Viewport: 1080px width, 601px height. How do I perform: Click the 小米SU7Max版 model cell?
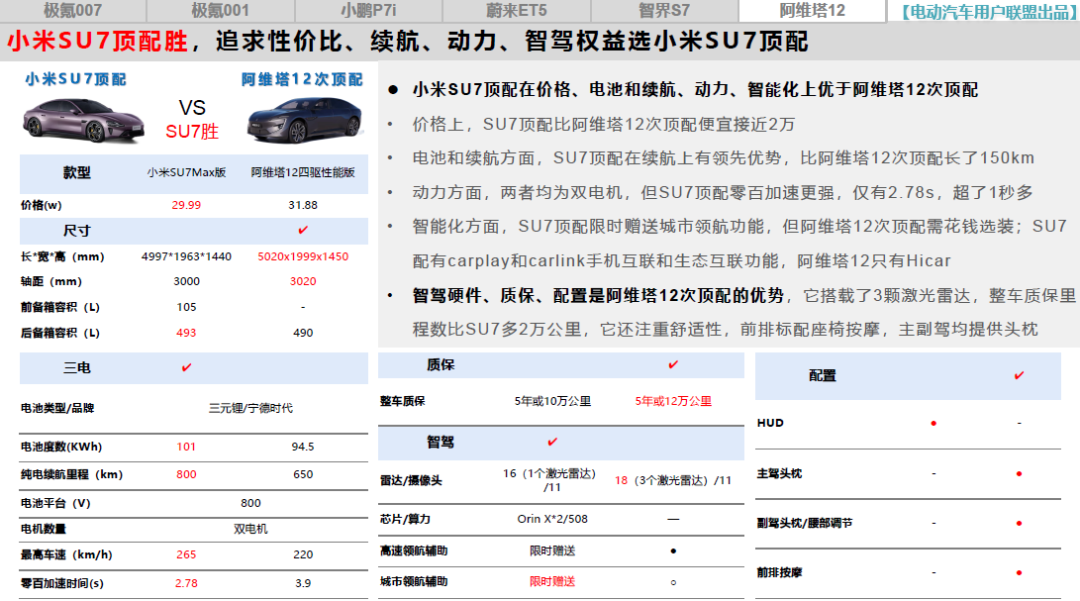point(187,172)
